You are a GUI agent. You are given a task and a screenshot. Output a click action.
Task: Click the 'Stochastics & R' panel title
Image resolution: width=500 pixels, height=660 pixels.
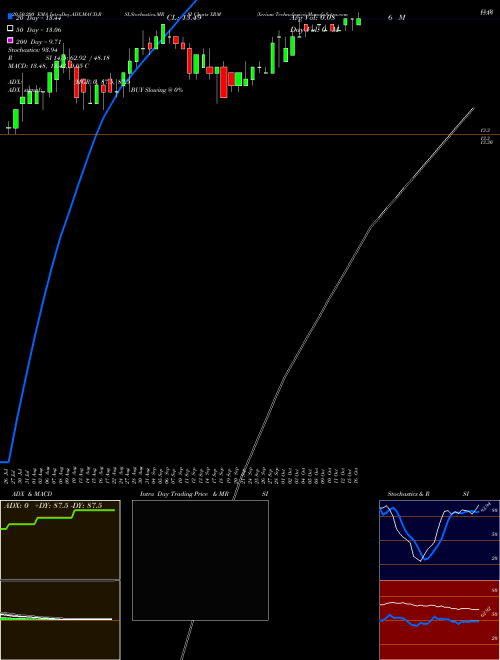click(409, 494)
